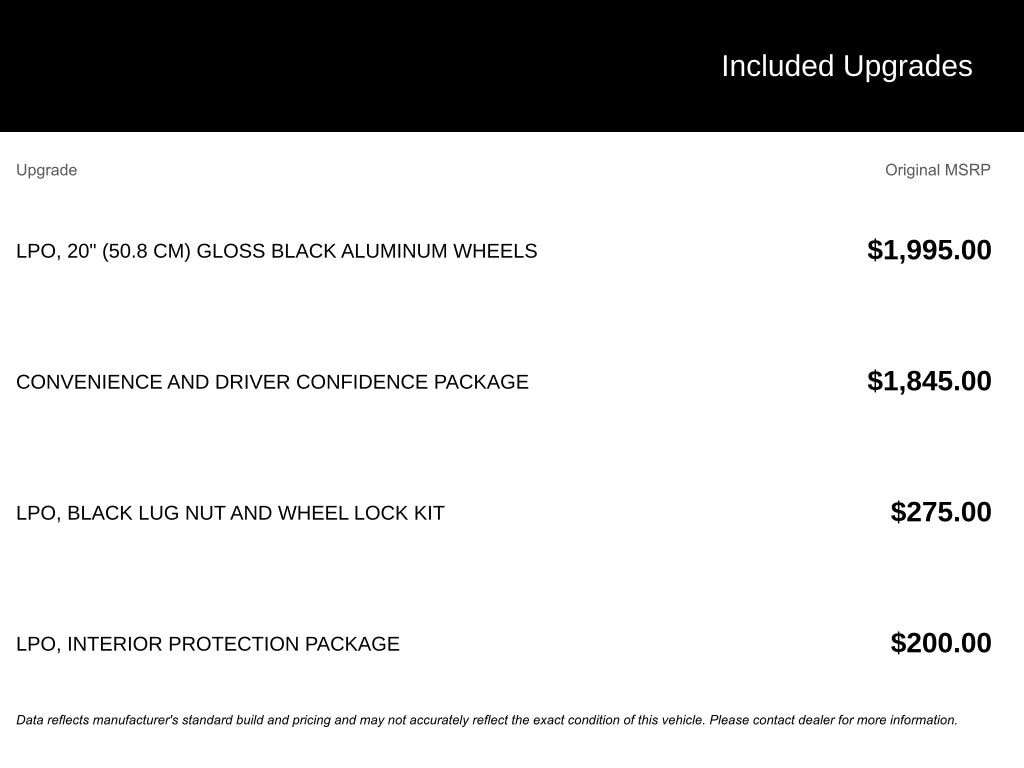Click the word "Upgrades" in the banner title
This screenshot has height=768, width=1024.
pos(907,66)
